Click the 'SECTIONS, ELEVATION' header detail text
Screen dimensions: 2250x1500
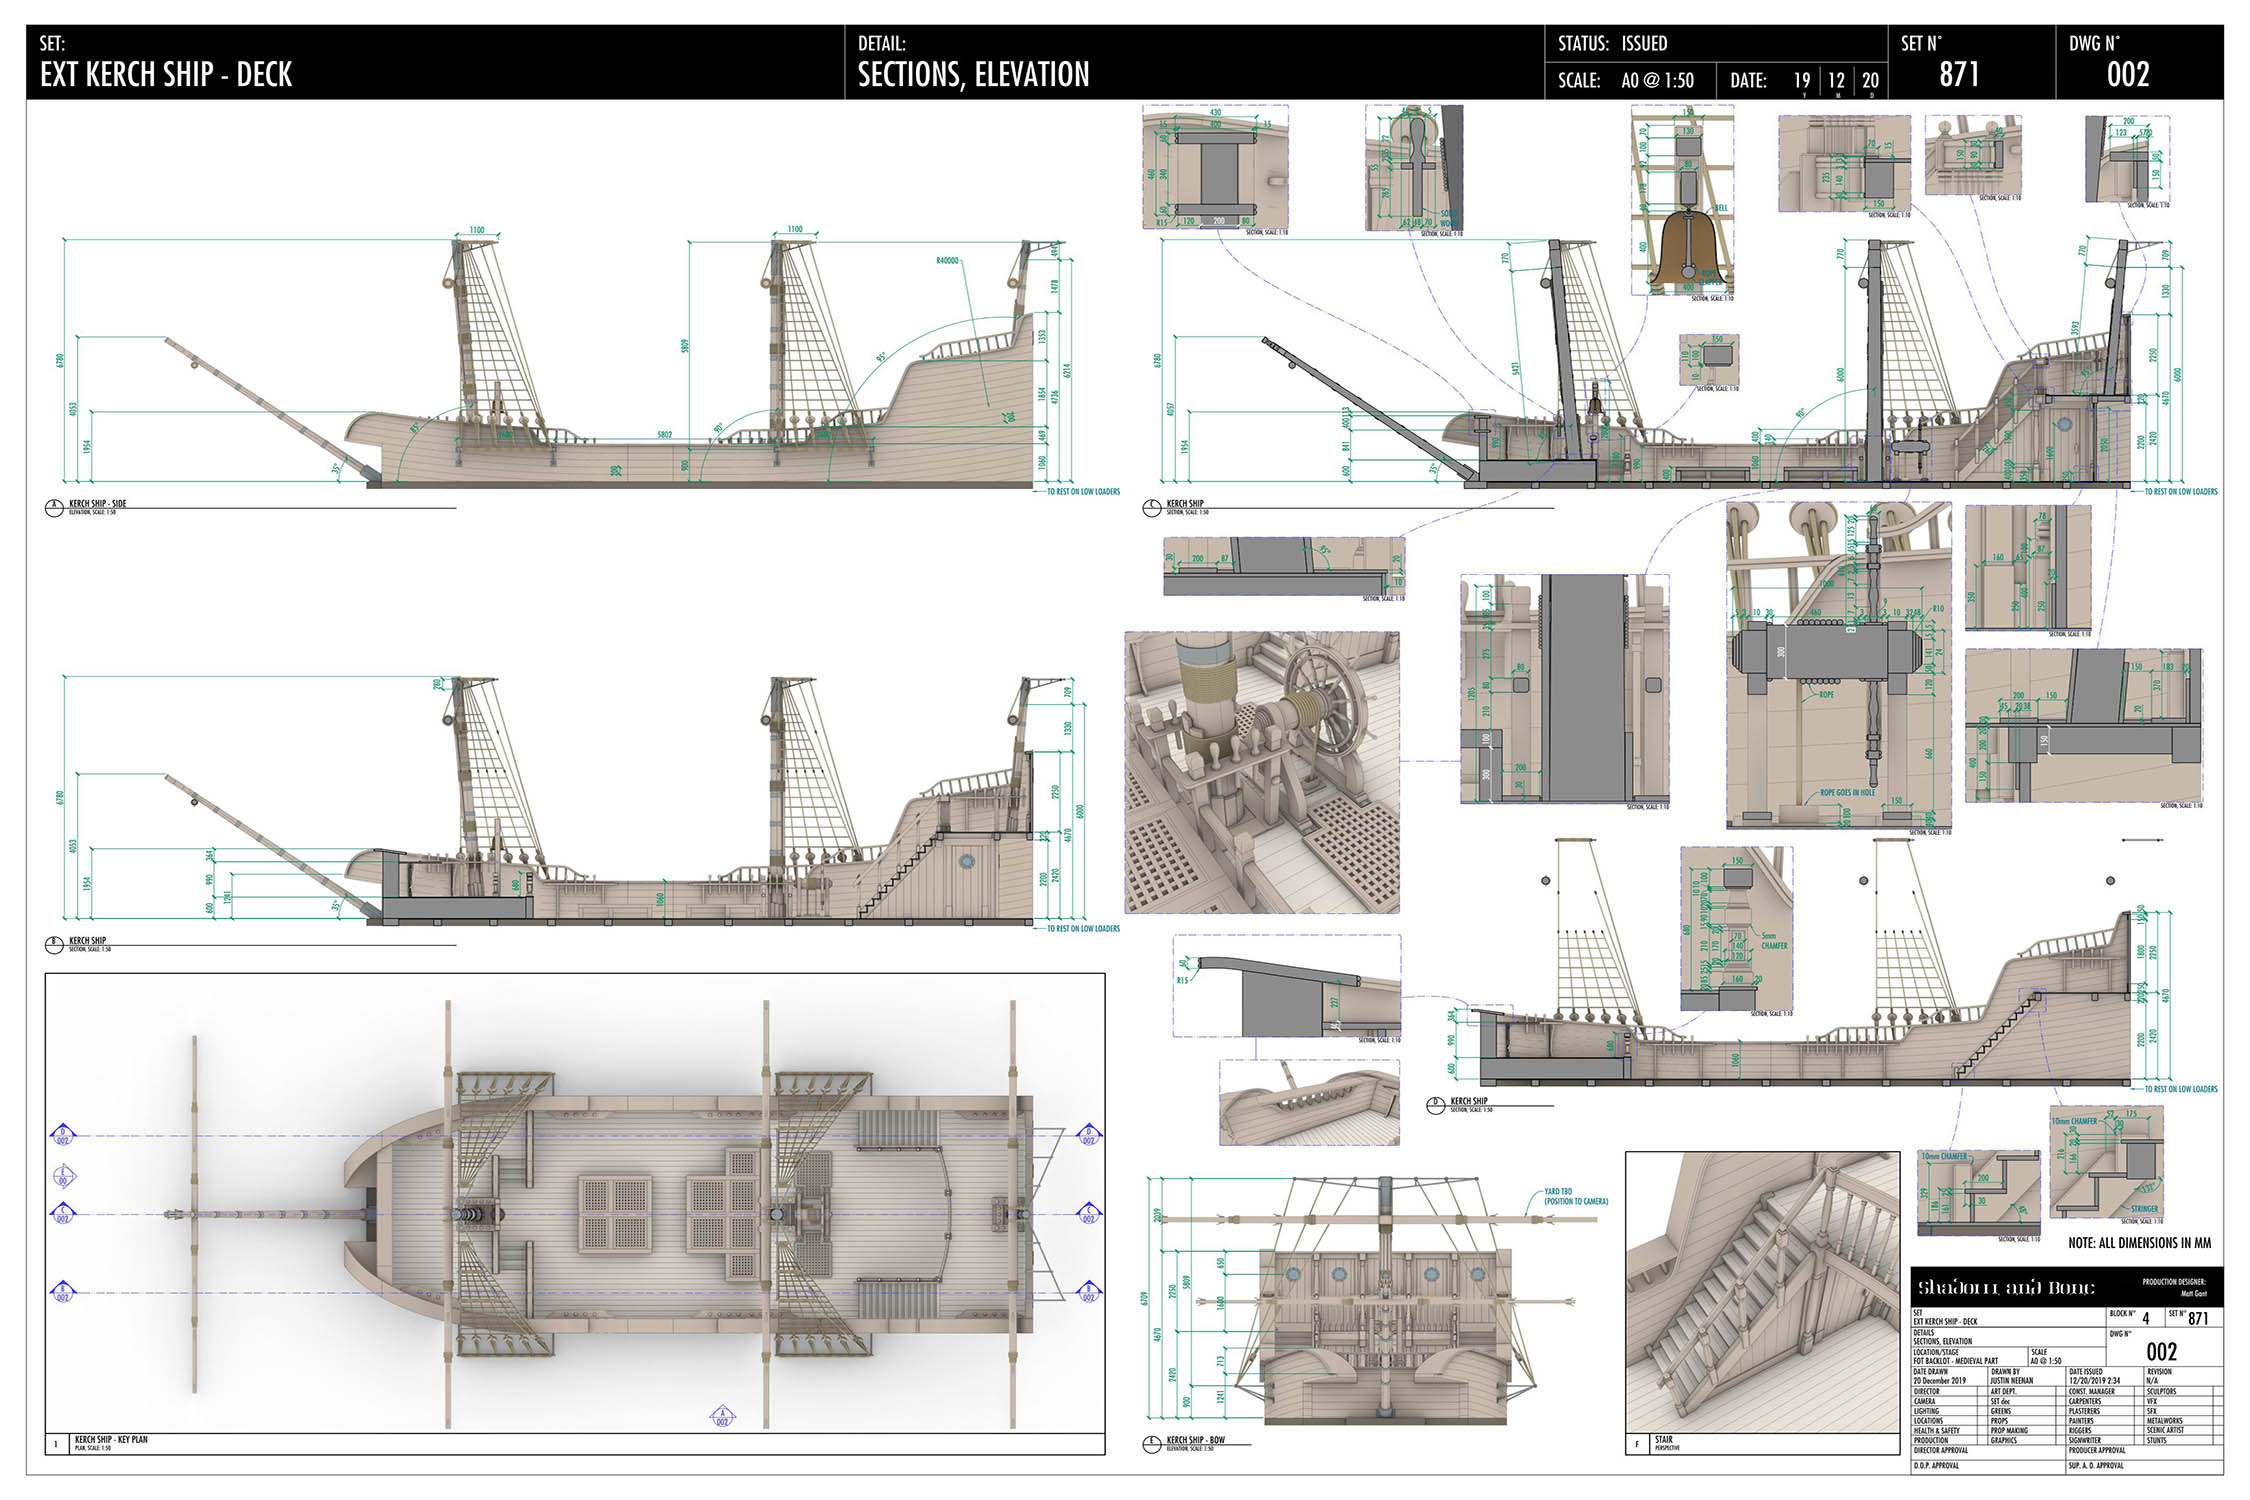point(973,74)
